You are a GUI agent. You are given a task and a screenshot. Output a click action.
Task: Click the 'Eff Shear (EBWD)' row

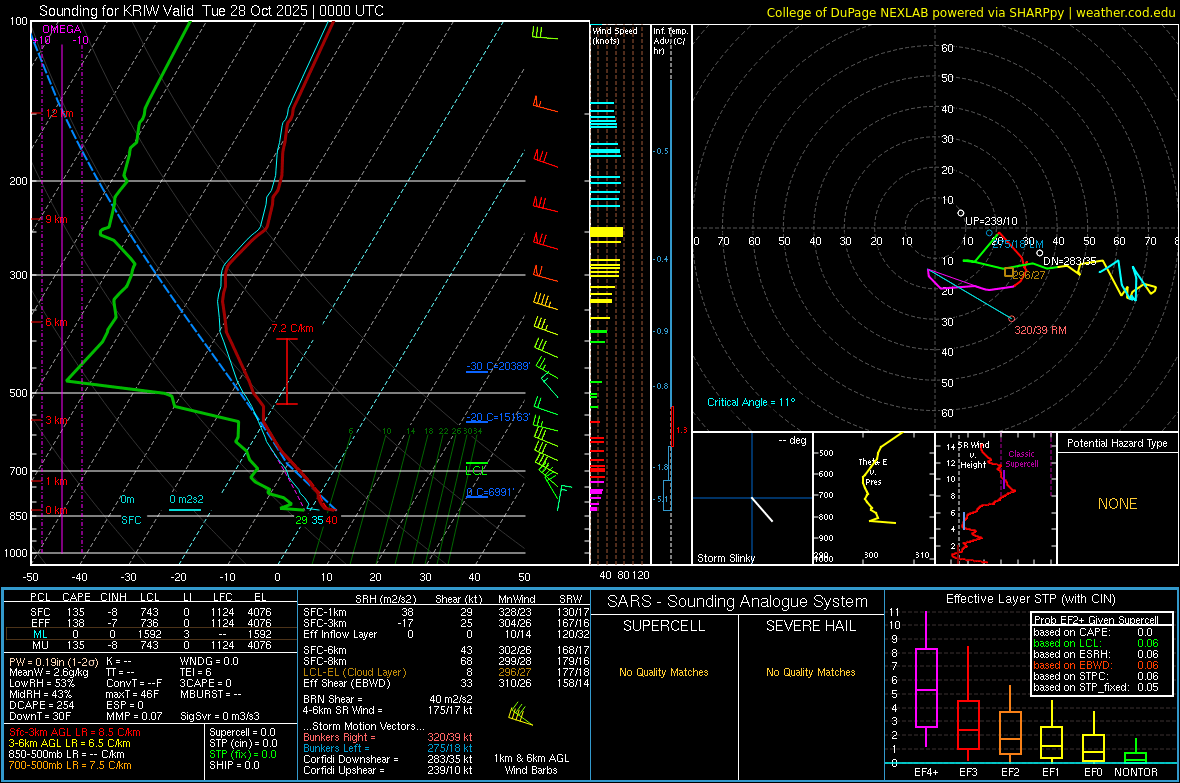(x=446, y=683)
